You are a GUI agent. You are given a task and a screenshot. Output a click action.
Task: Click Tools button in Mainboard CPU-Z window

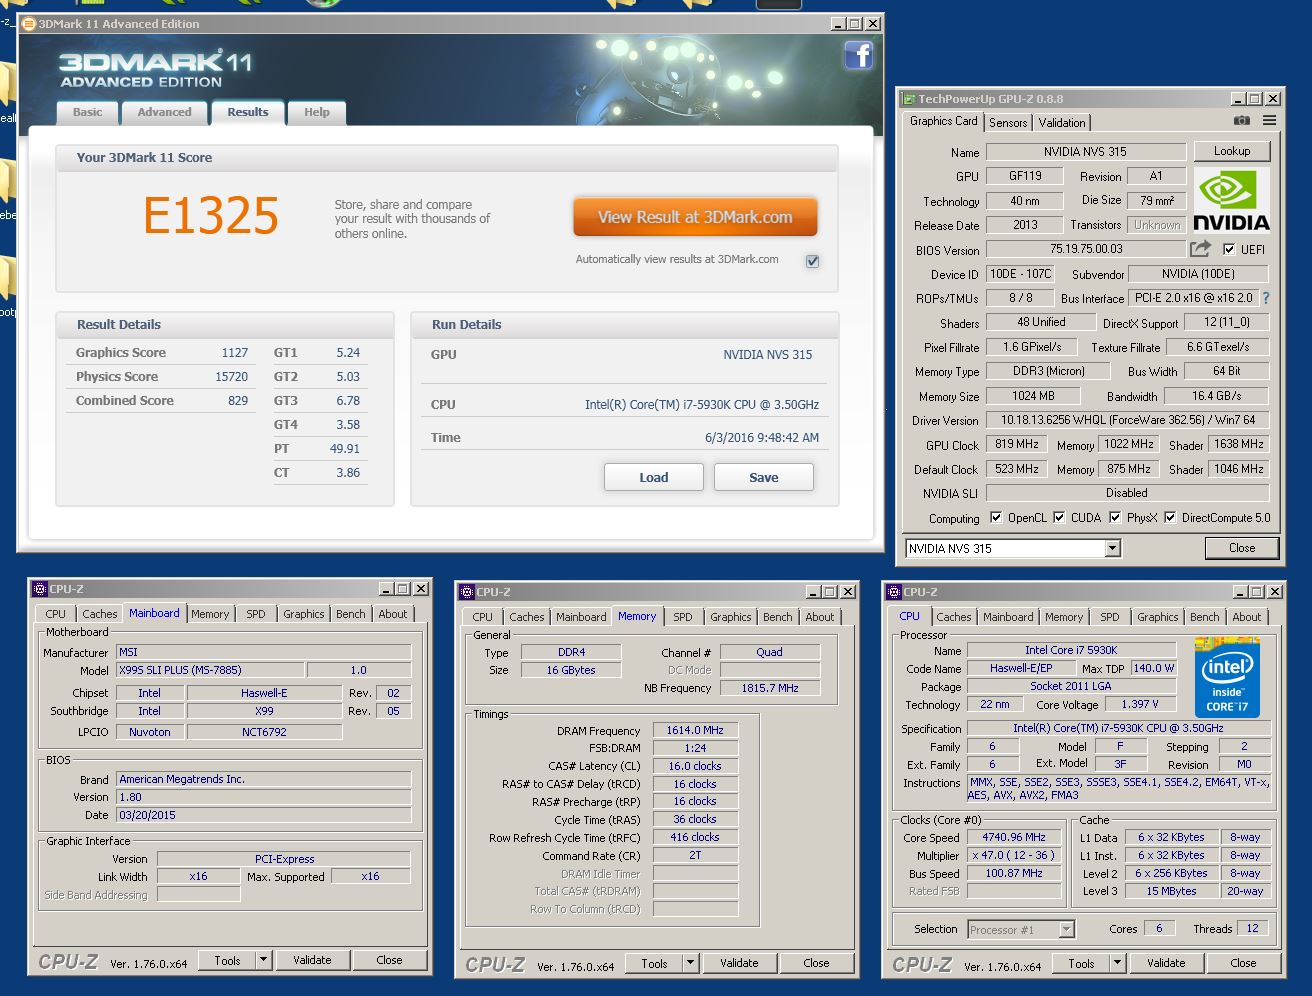pos(227,960)
